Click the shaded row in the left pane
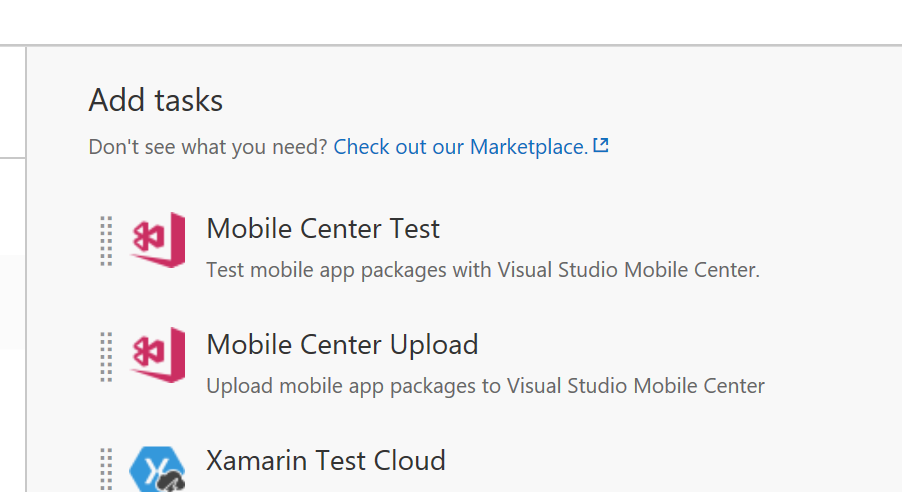The width and height of the screenshot is (902, 492). tap(12, 302)
